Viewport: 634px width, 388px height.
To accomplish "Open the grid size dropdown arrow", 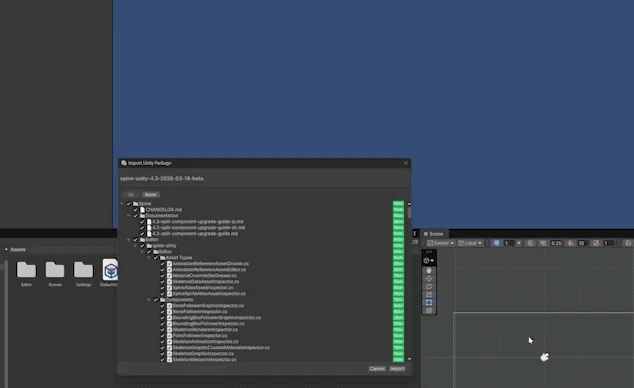I will [519, 243].
